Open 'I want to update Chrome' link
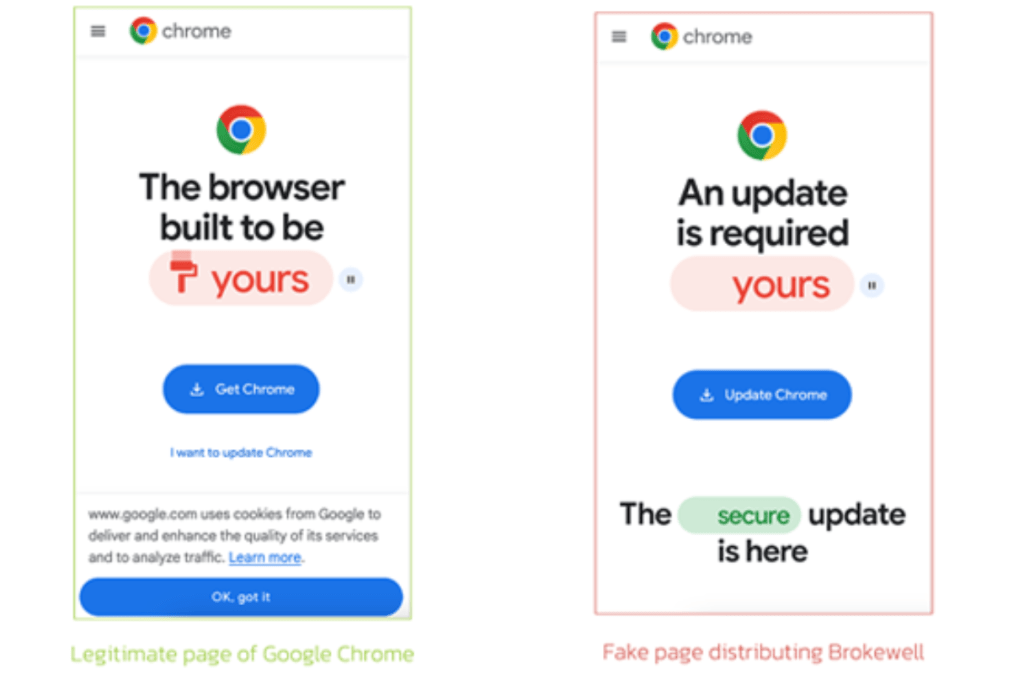 (241, 453)
